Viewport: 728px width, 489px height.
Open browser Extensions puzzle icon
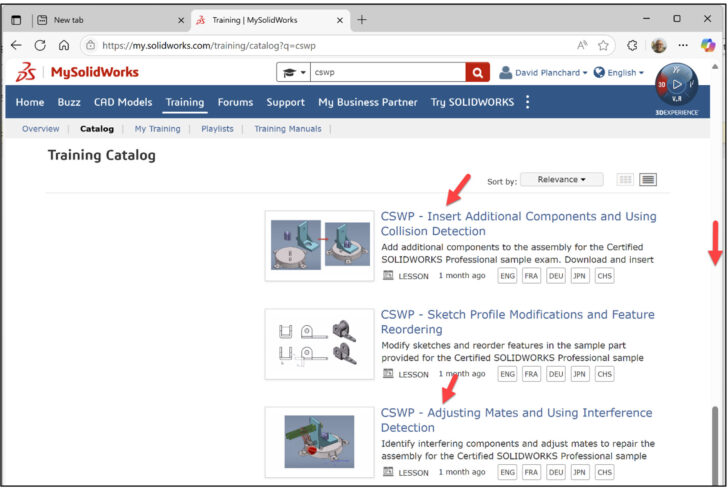click(x=632, y=45)
